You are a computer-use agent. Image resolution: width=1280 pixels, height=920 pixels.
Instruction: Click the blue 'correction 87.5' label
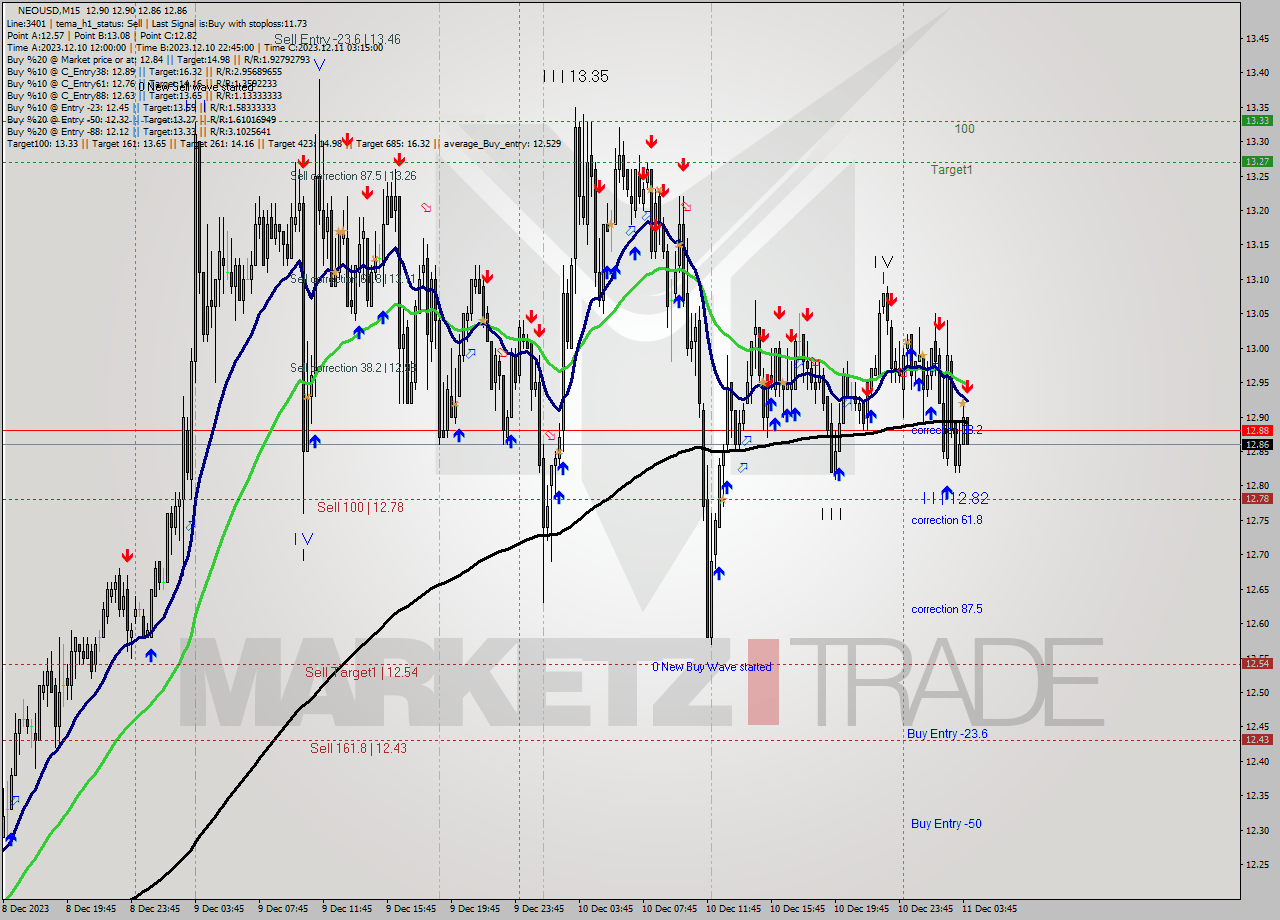(x=946, y=609)
